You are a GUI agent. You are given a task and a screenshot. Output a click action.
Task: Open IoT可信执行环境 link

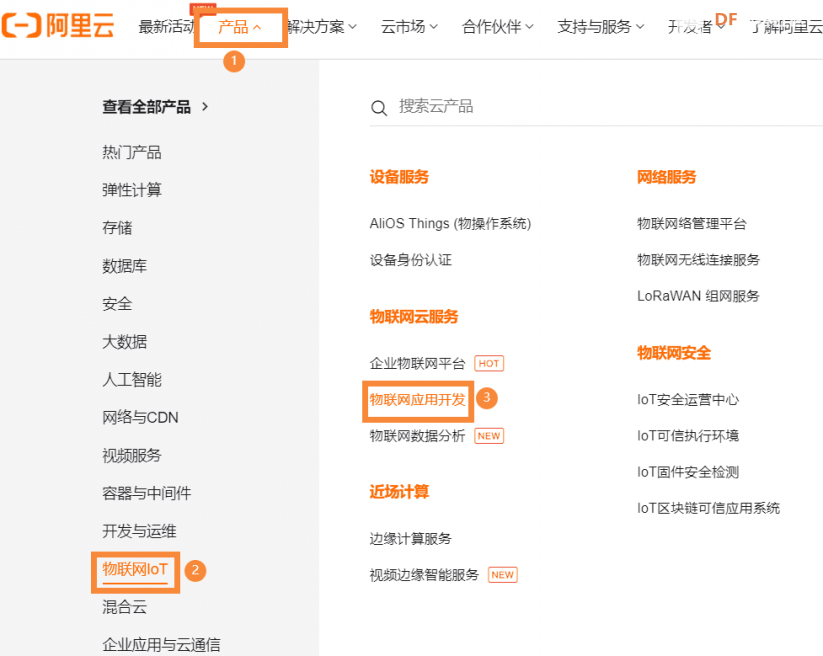pyautogui.click(x=688, y=436)
